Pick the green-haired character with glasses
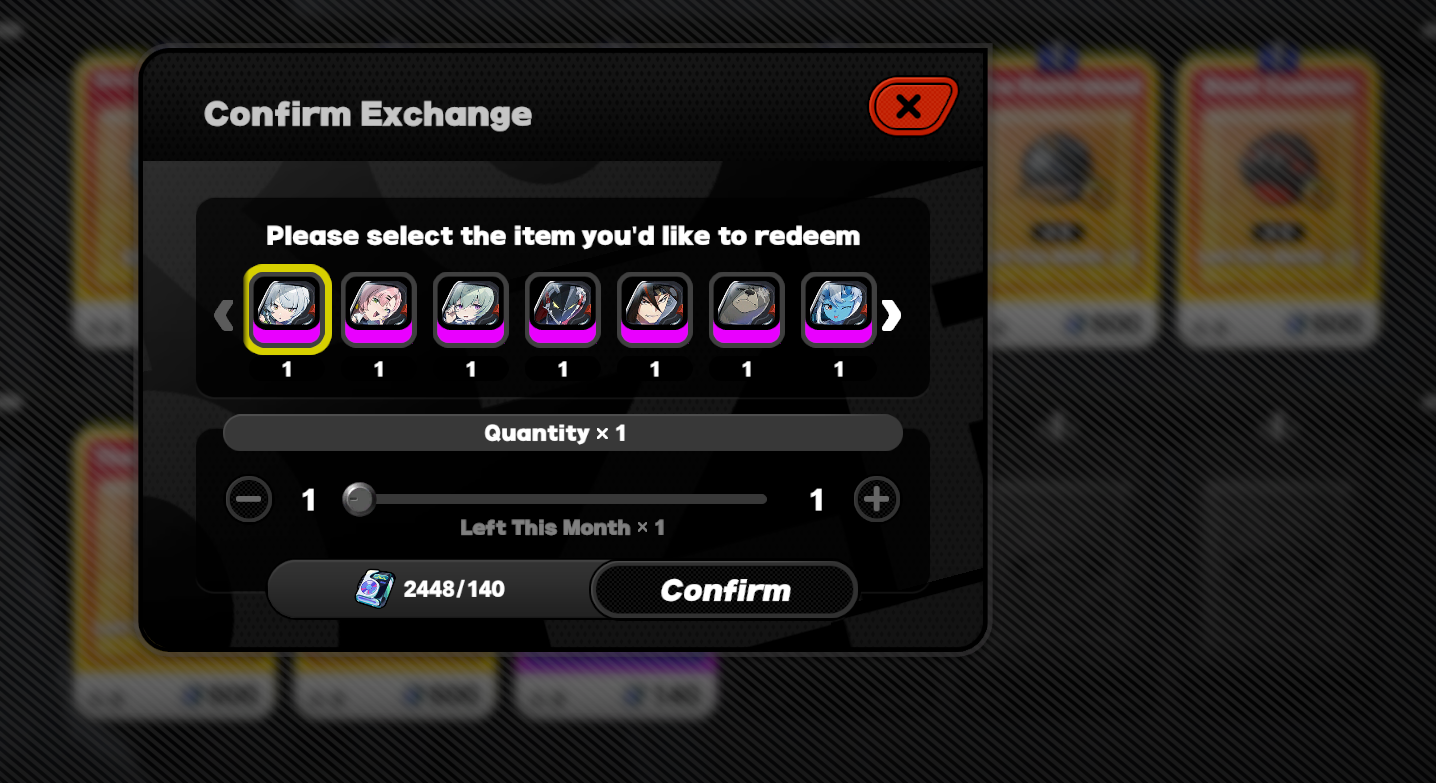Viewport: 1436px width, 783px height. [x=471, y=310]
